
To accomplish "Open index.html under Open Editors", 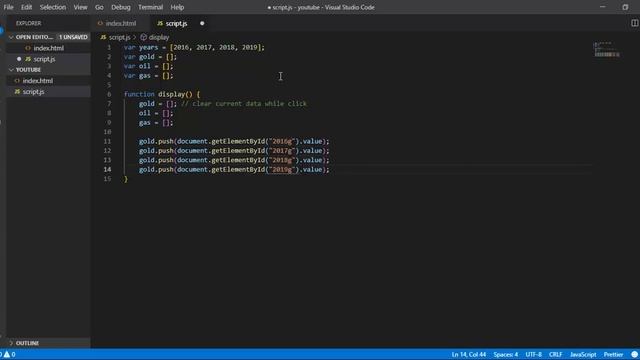I will click(x=49, y=48).
